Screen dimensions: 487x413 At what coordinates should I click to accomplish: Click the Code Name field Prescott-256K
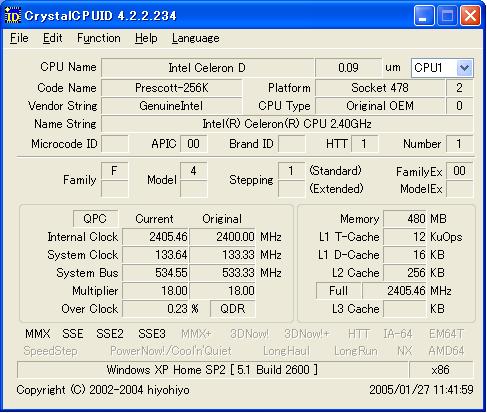[x=172, y=88]
